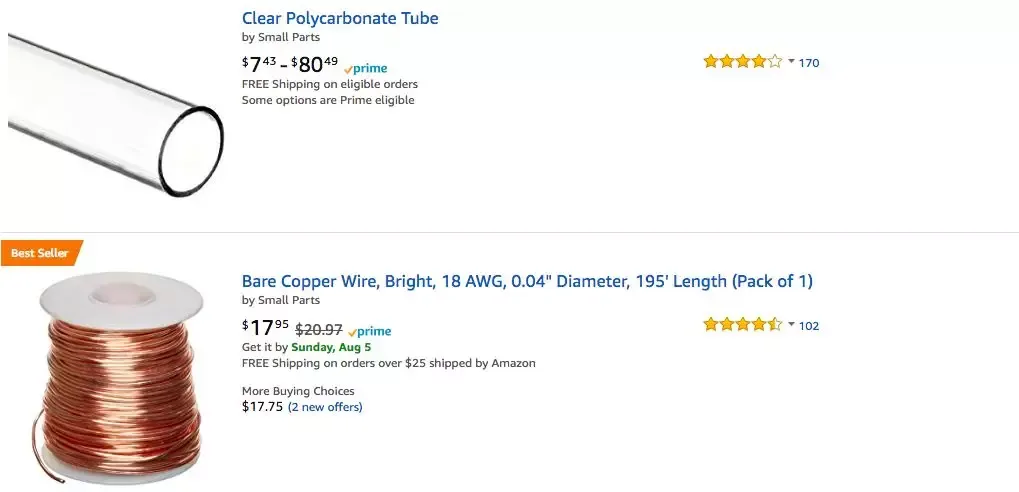Open the (2 new offers) link
This screenshot has width=1019, height=492.
tap(325, 407)
